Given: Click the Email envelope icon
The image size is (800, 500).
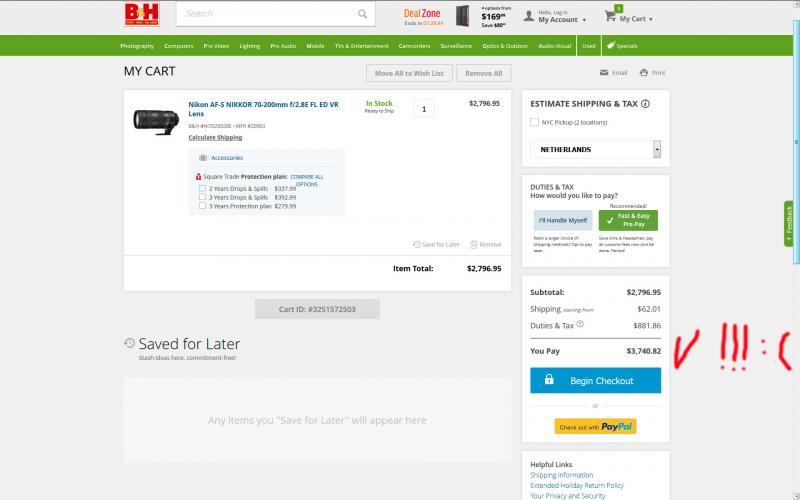Looking at the screenshot, I should pos(604,72).
